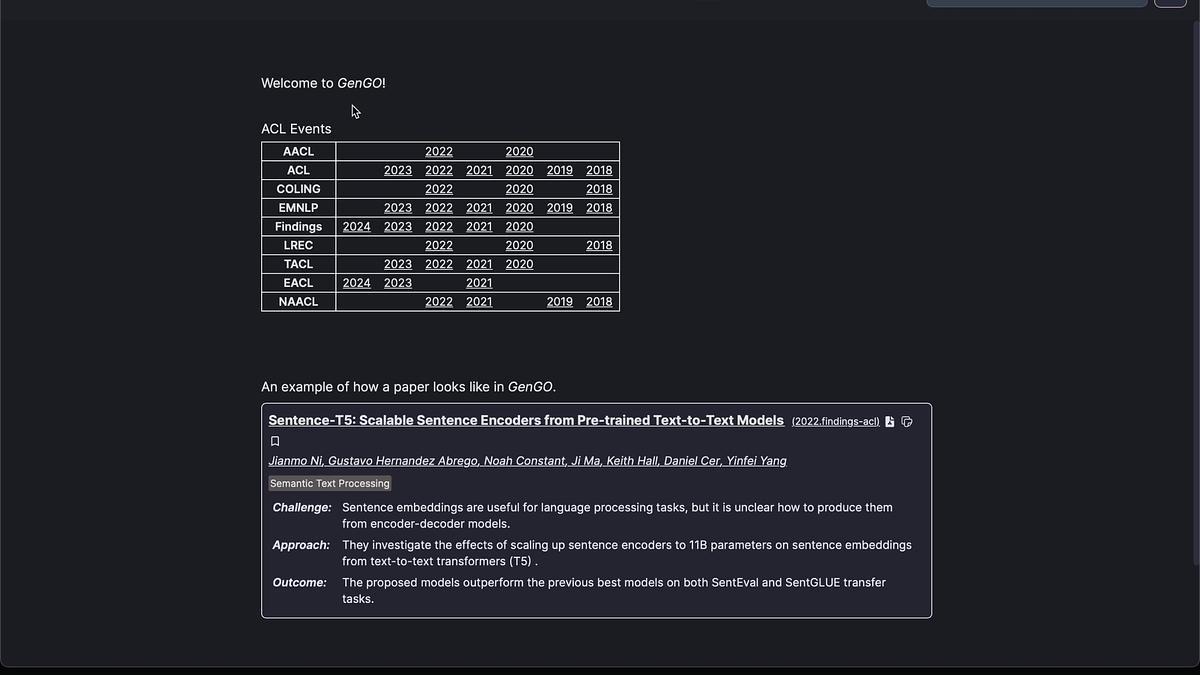
Task: Click the 'Findings' row header cell
Action: pyautogui.click(x=298, y=227)
